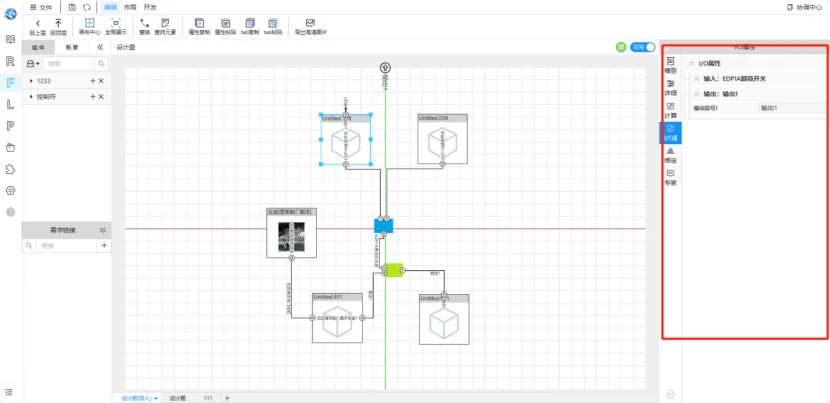Switch to the 布局 tab
The height and width of the screenshot is (403, 830).
coord(130,7)
